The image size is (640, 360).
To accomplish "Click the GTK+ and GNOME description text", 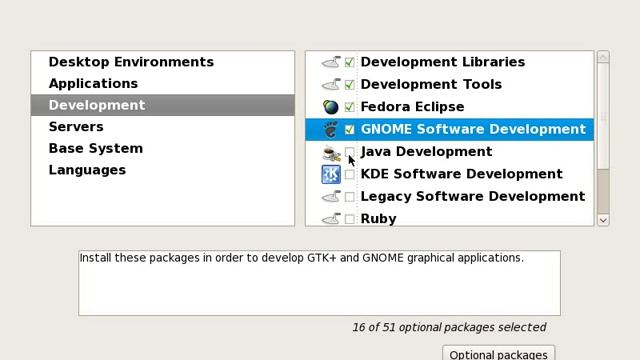I will [x=302, y=258].
